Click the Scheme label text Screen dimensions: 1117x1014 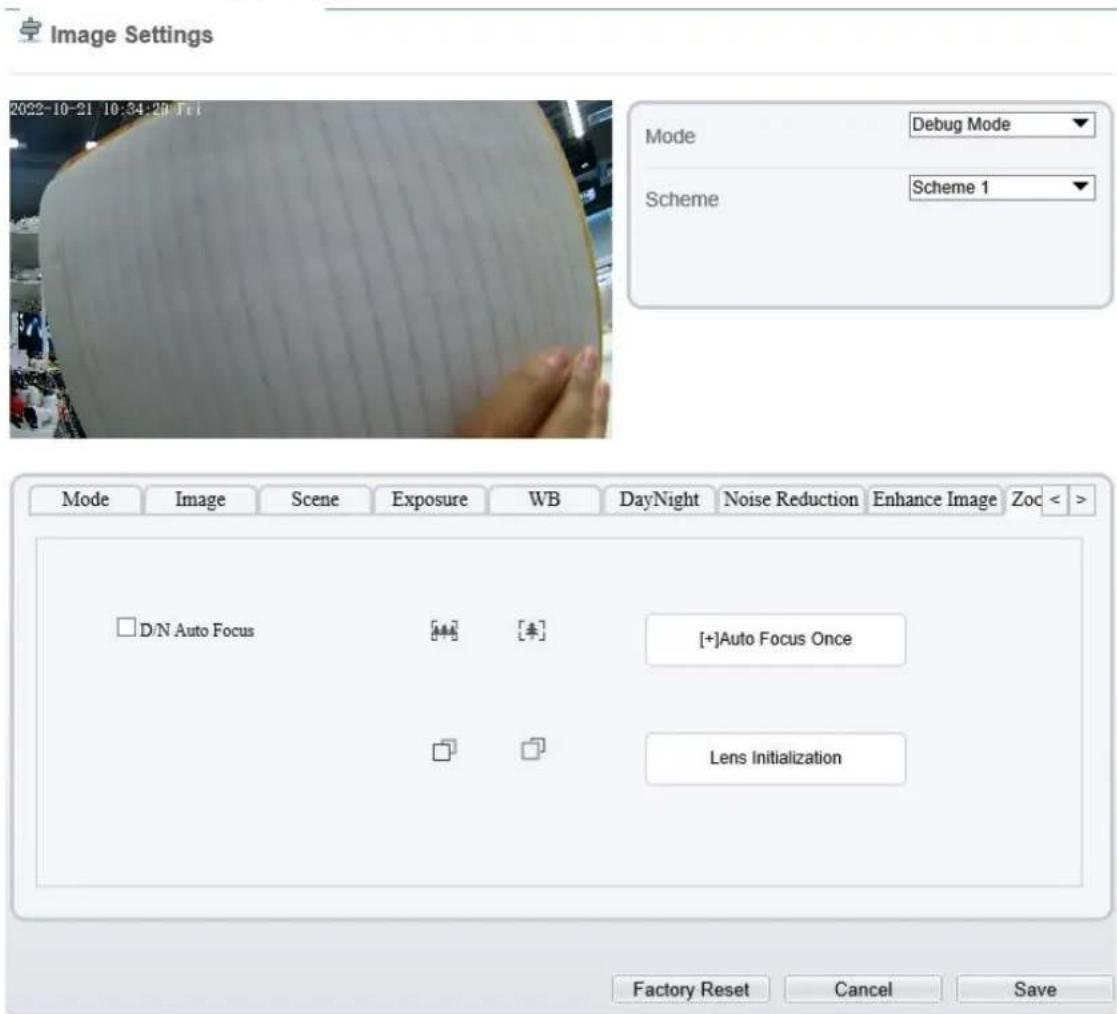(x=682, y=200)
